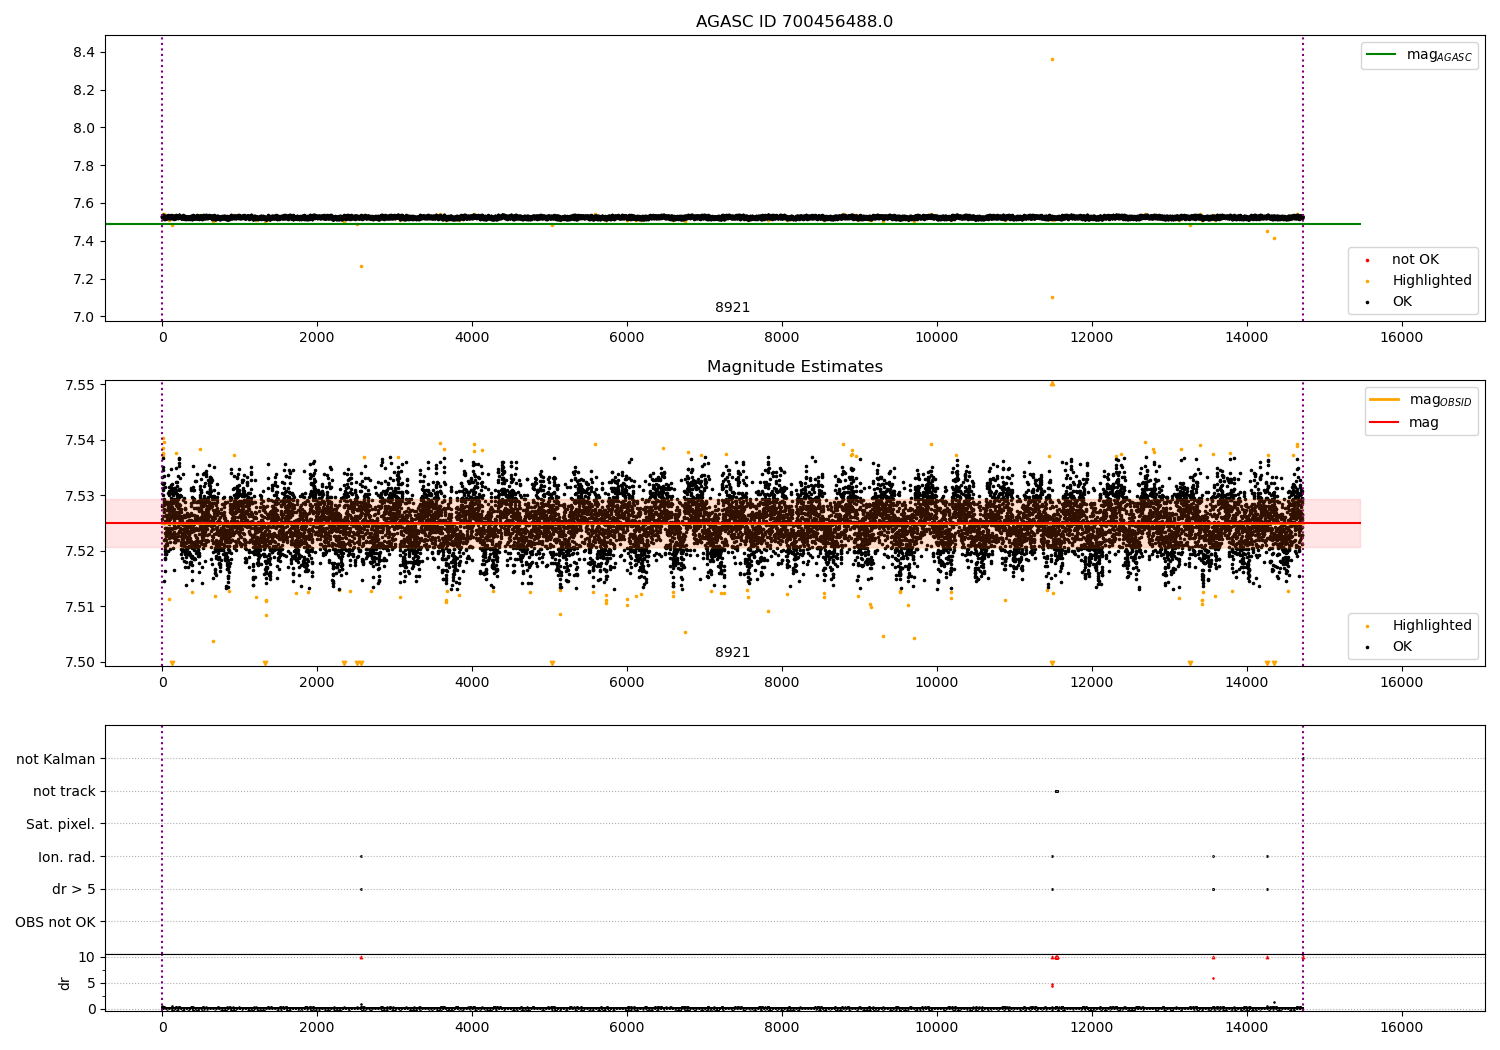The height and width of the screenshot is (1050, 1500).
Task: Click the 7.50 tick label on middle plot
Action: coord(79,662)
